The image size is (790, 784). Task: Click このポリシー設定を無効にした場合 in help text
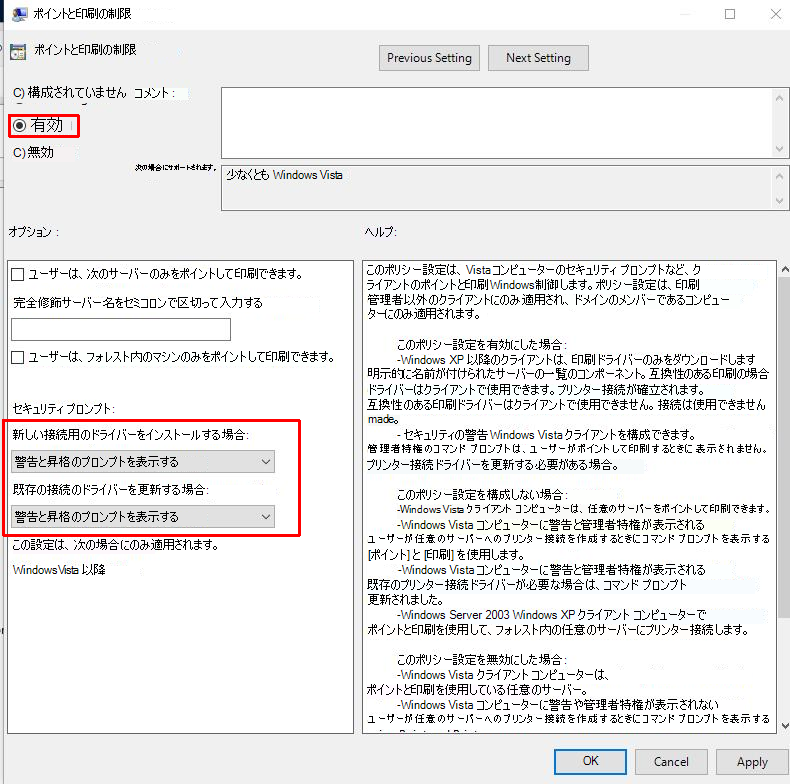click(482, 660)
